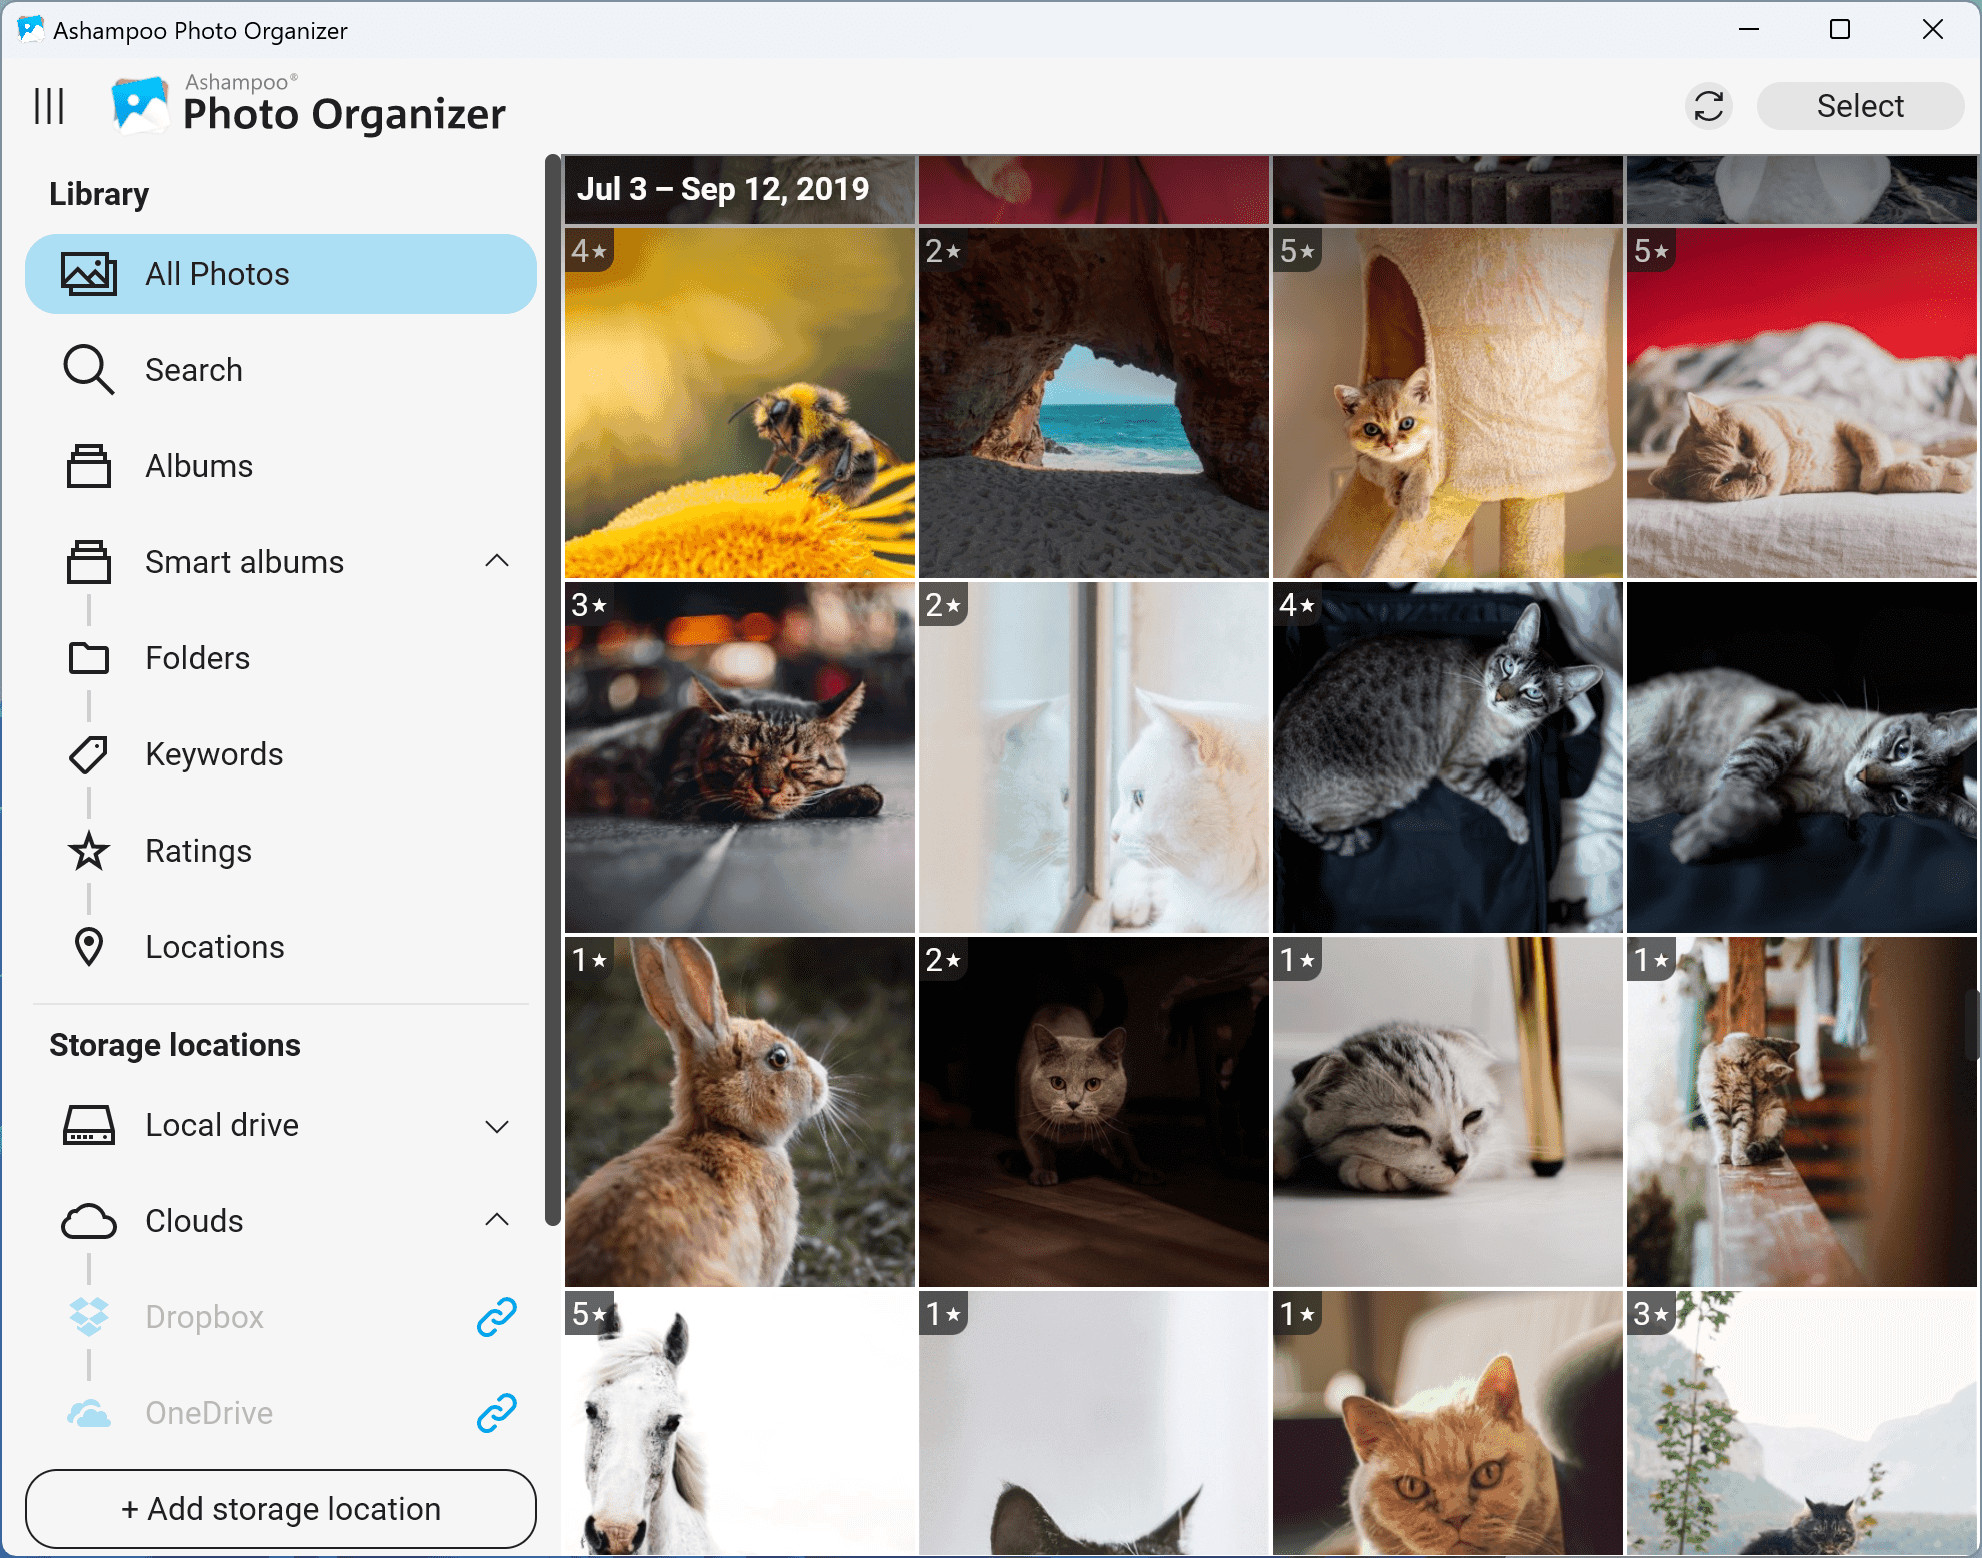Collapse the Clouds section
This screenshot has width=1982, height=1558.
(x=497, y=1220)
